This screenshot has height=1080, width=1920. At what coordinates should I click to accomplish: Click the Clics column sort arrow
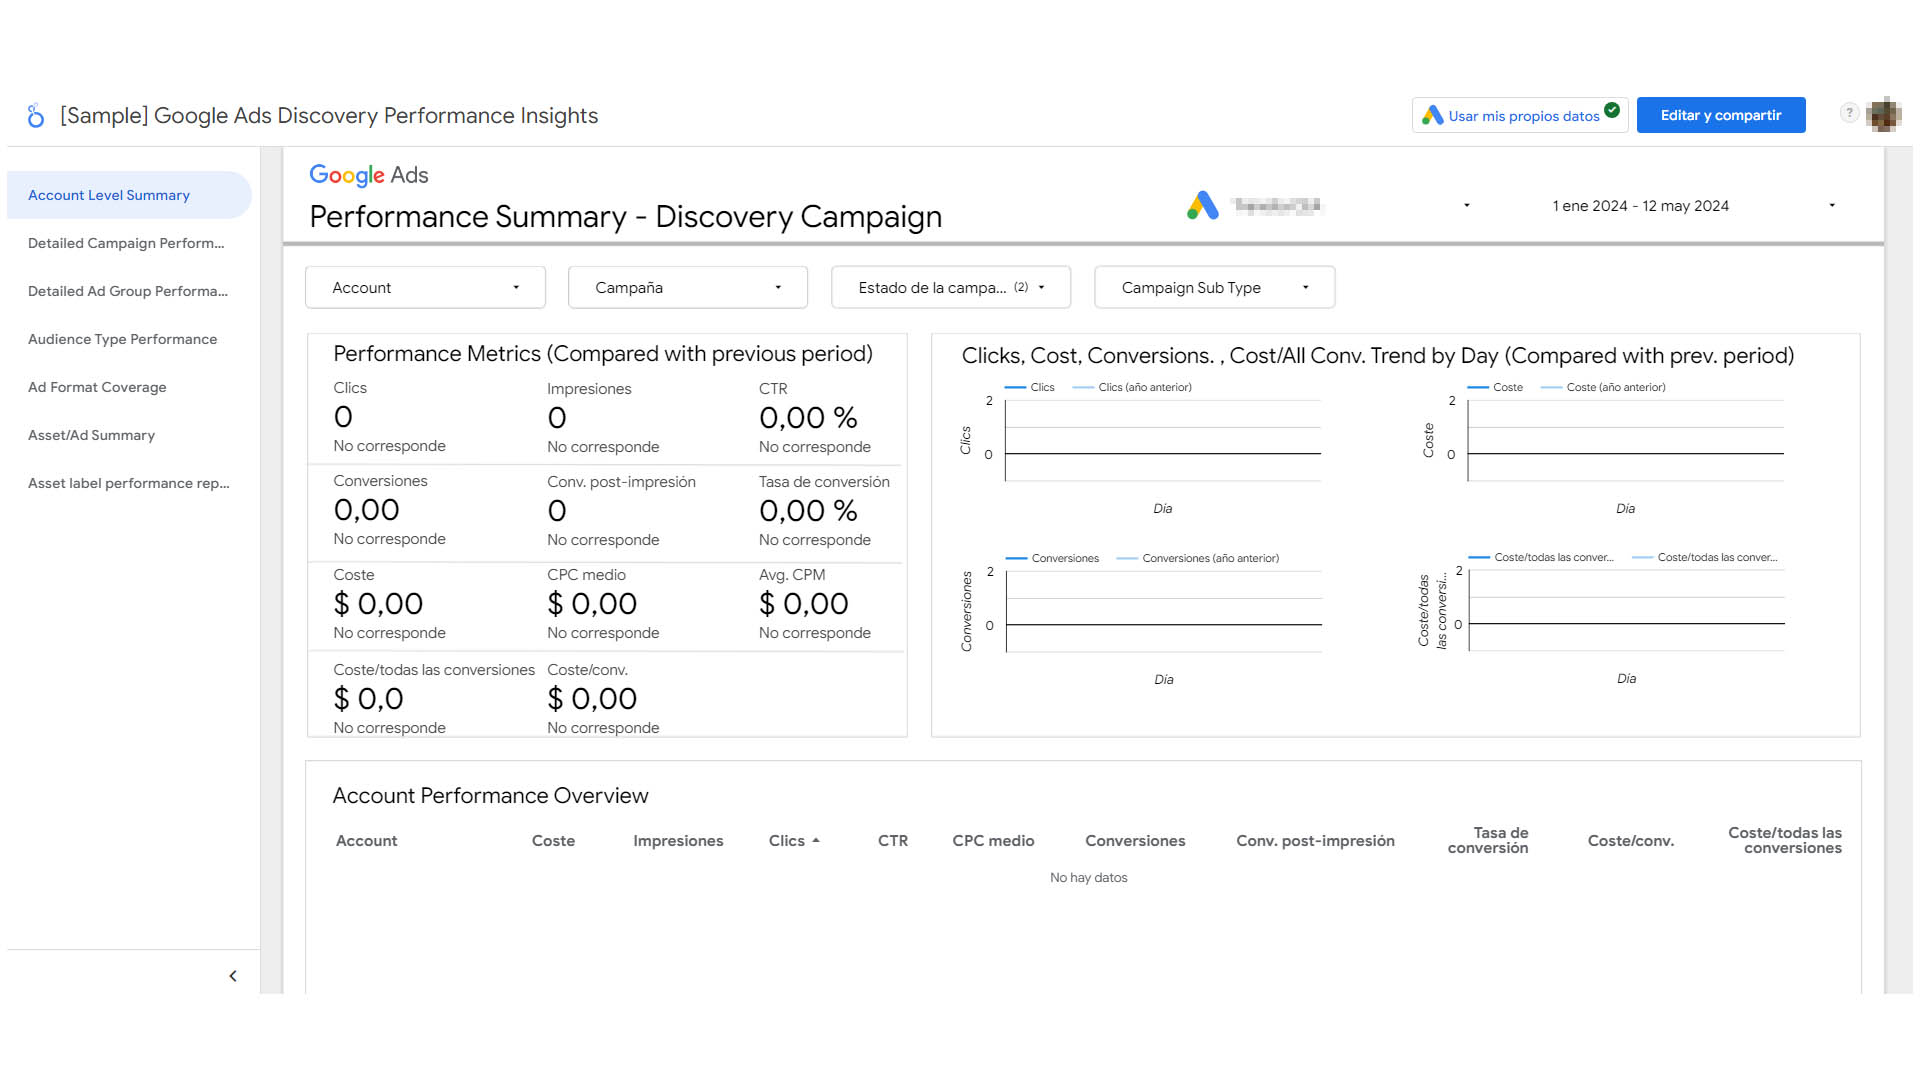816,841
